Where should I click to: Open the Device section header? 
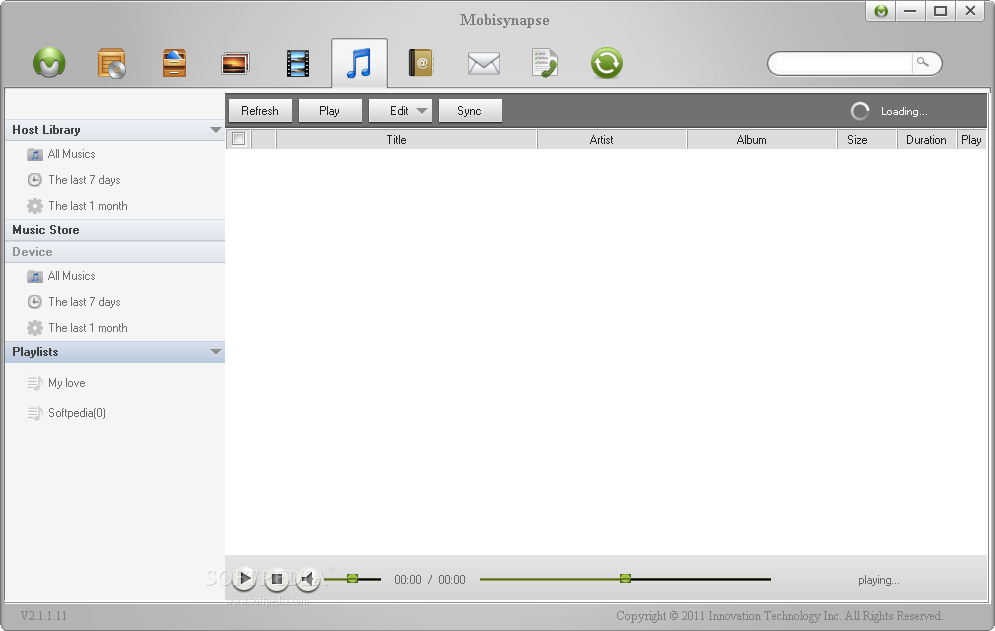tap(115, 252)
